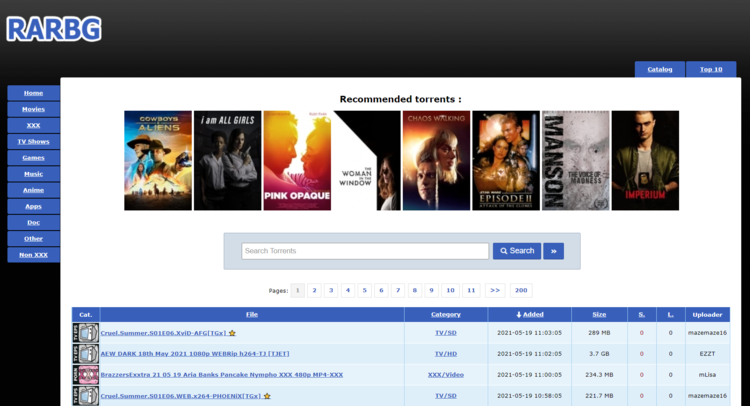Screen dimensions: 750x406
Task: Sort torrents by the Added column
Action: point(529,314)
